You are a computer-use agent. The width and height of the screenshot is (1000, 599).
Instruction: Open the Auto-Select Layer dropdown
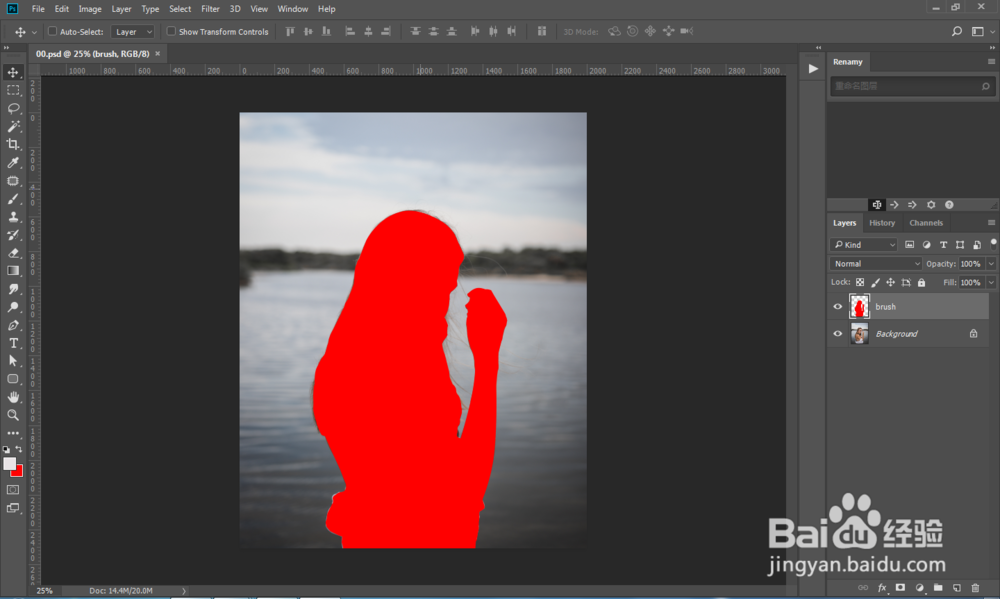click(133, 31)
